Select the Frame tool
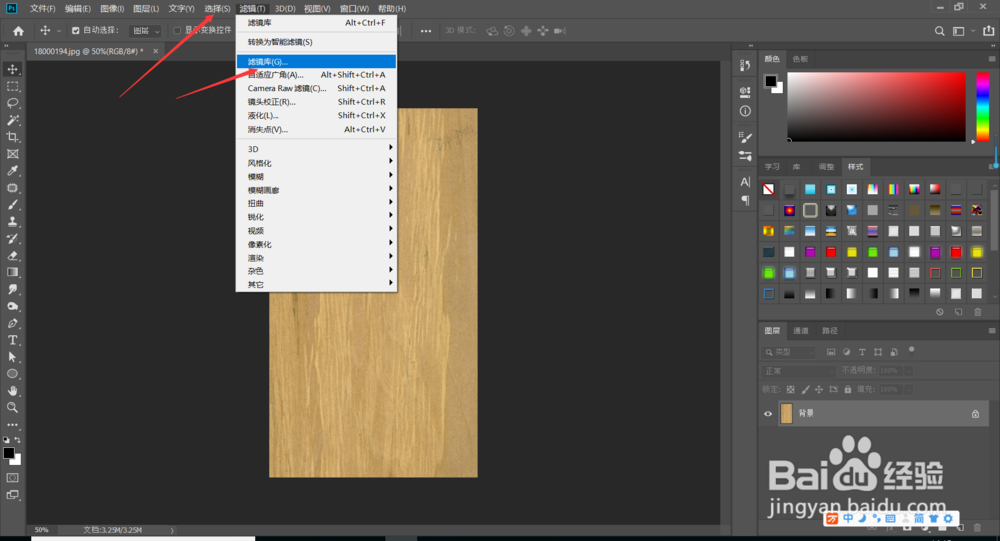The width and height of the screenshot is (1000, 541). coord(12,154)
